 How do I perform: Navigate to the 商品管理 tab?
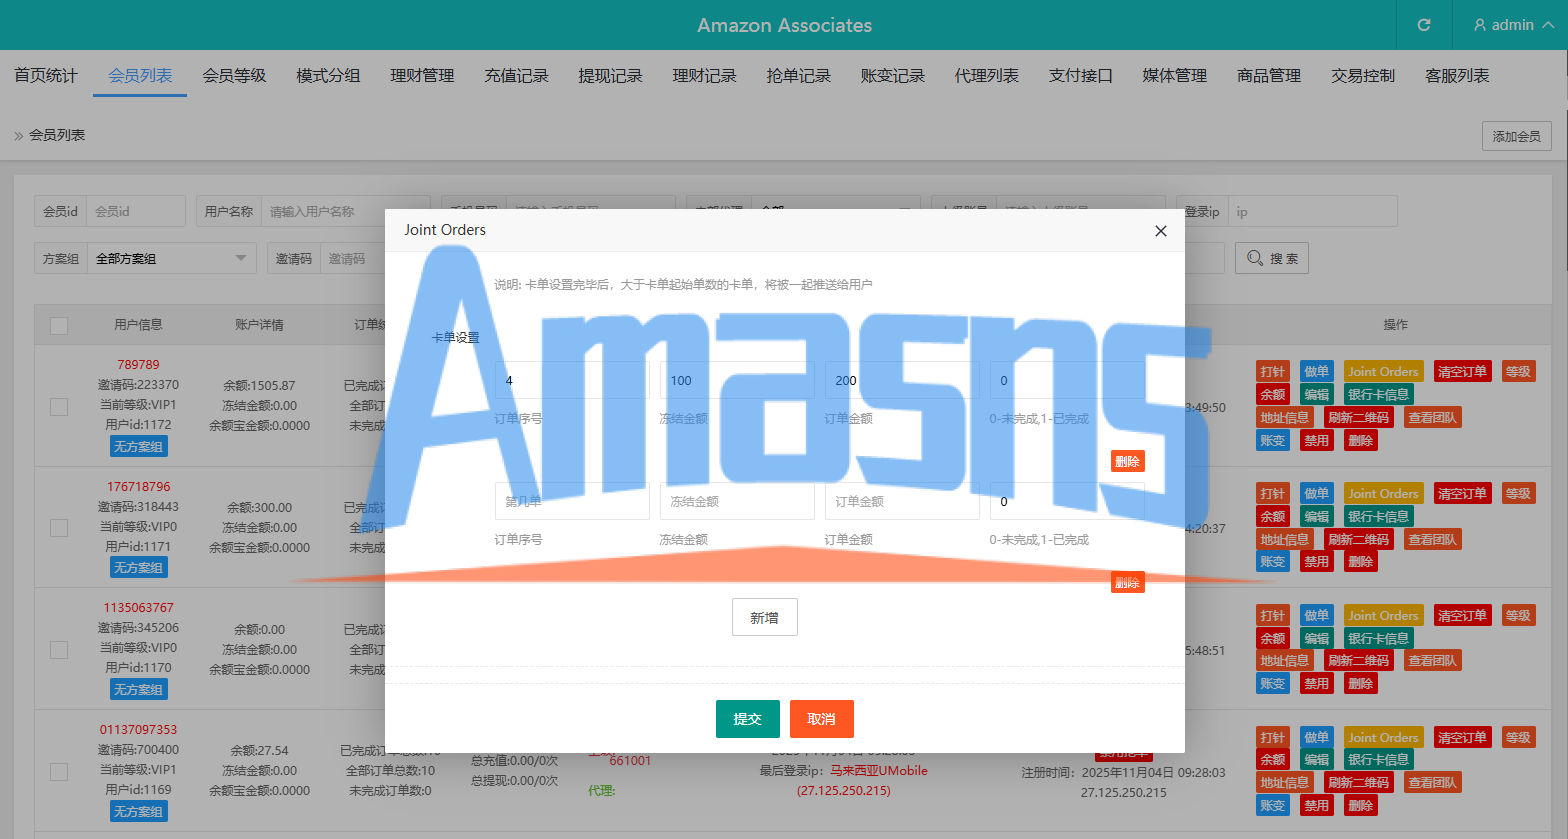click(1269, 76)
